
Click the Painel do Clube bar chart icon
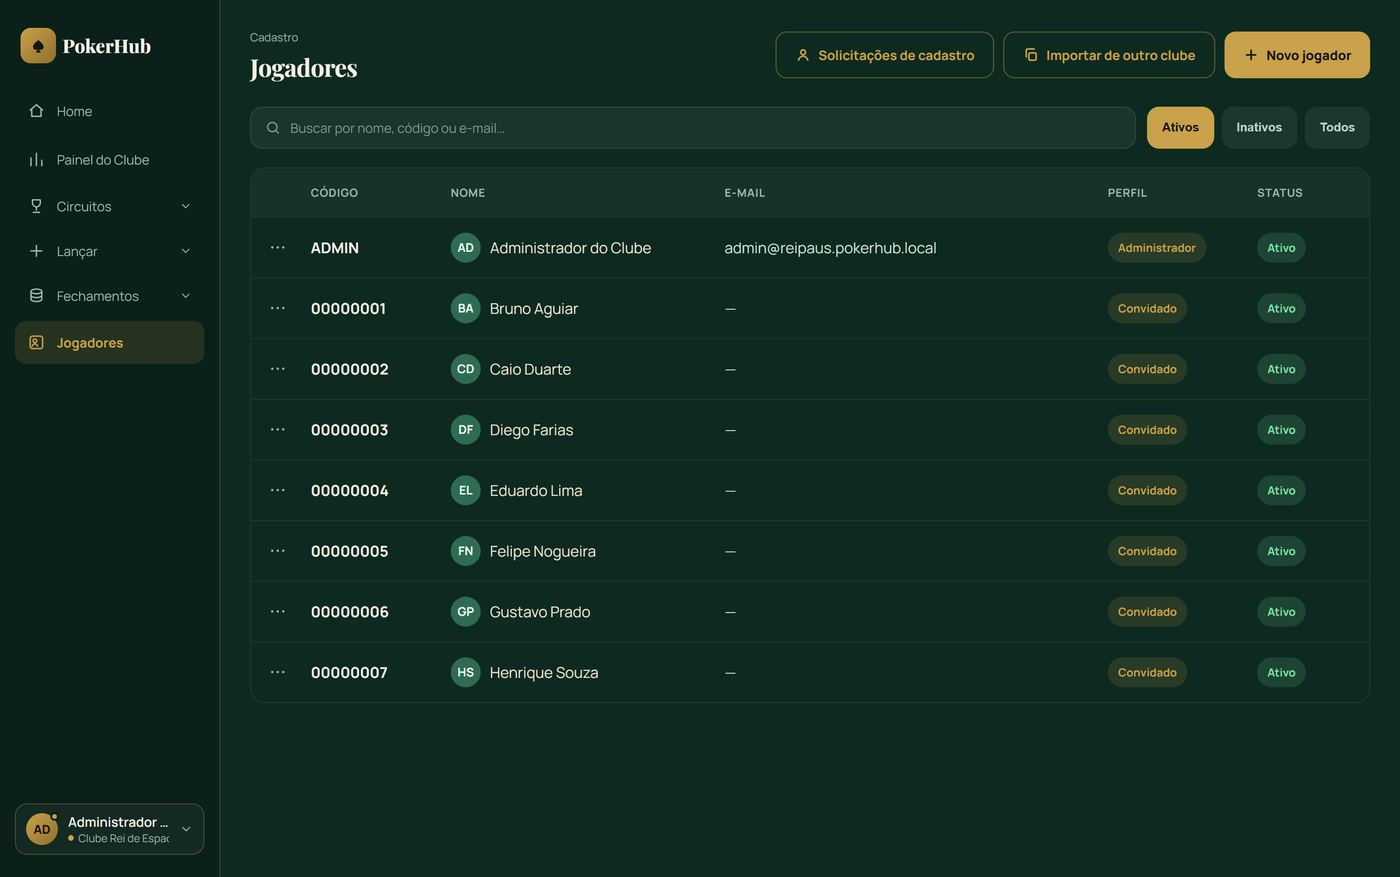click(36, 160)
